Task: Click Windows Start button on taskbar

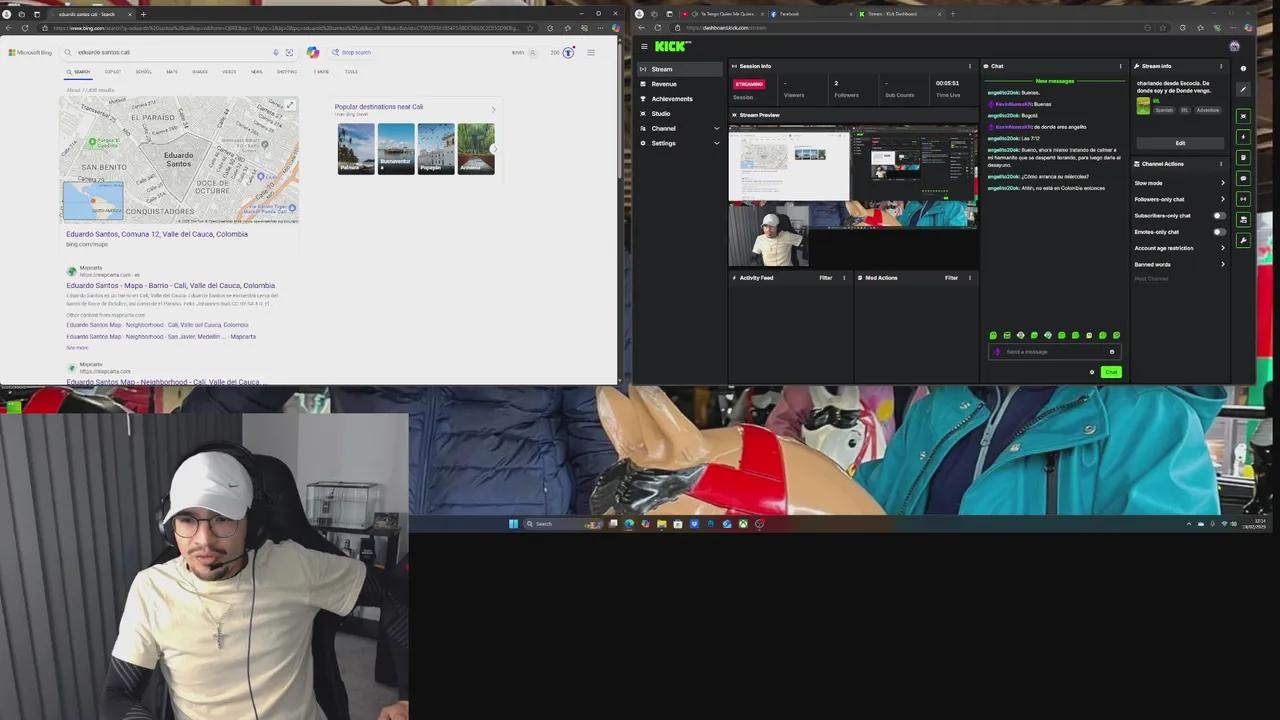Action: click(x=514, y=524)
